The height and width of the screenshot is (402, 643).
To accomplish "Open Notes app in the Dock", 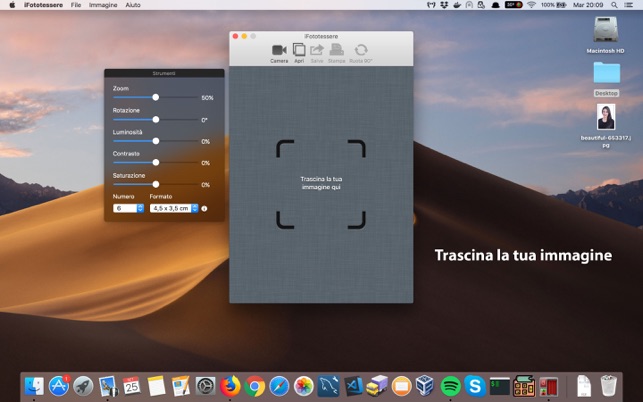I will point(156,386).
